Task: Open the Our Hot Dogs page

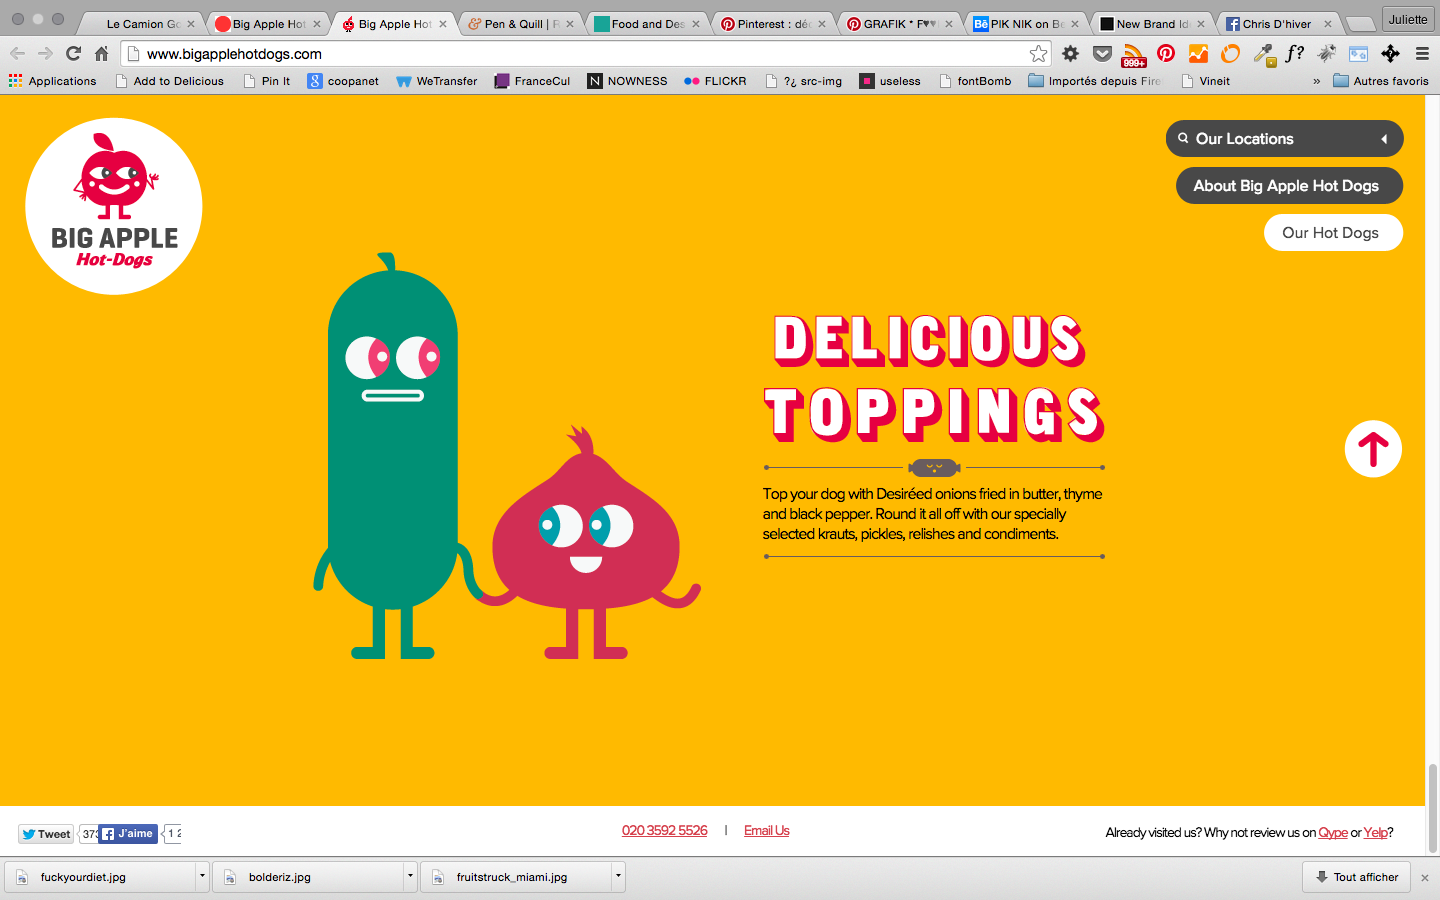Action: coord(1333,233)
